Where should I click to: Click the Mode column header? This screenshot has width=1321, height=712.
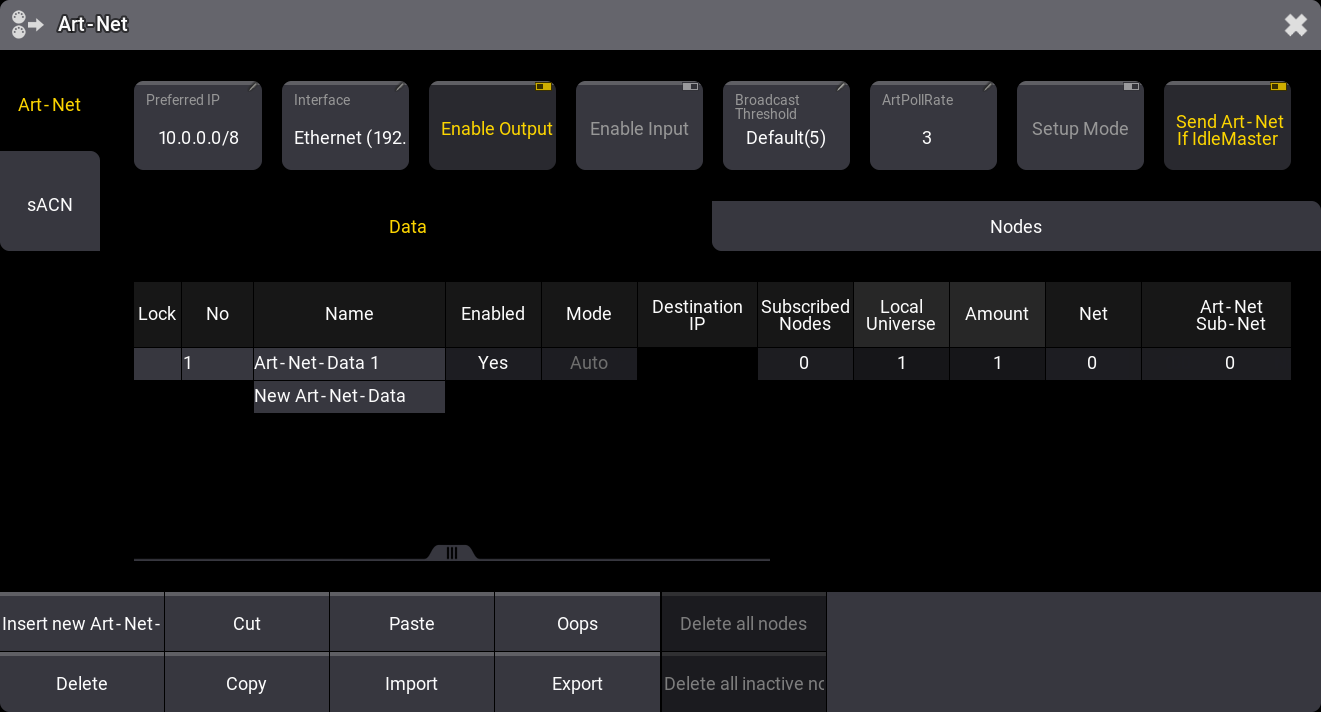coord(589,314)
